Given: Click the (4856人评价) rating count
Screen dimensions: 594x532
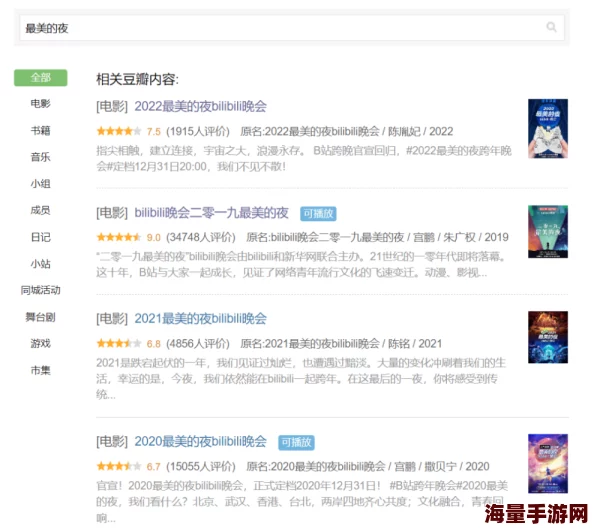Looking at the screenshot, I should click(x=198, y=344).
